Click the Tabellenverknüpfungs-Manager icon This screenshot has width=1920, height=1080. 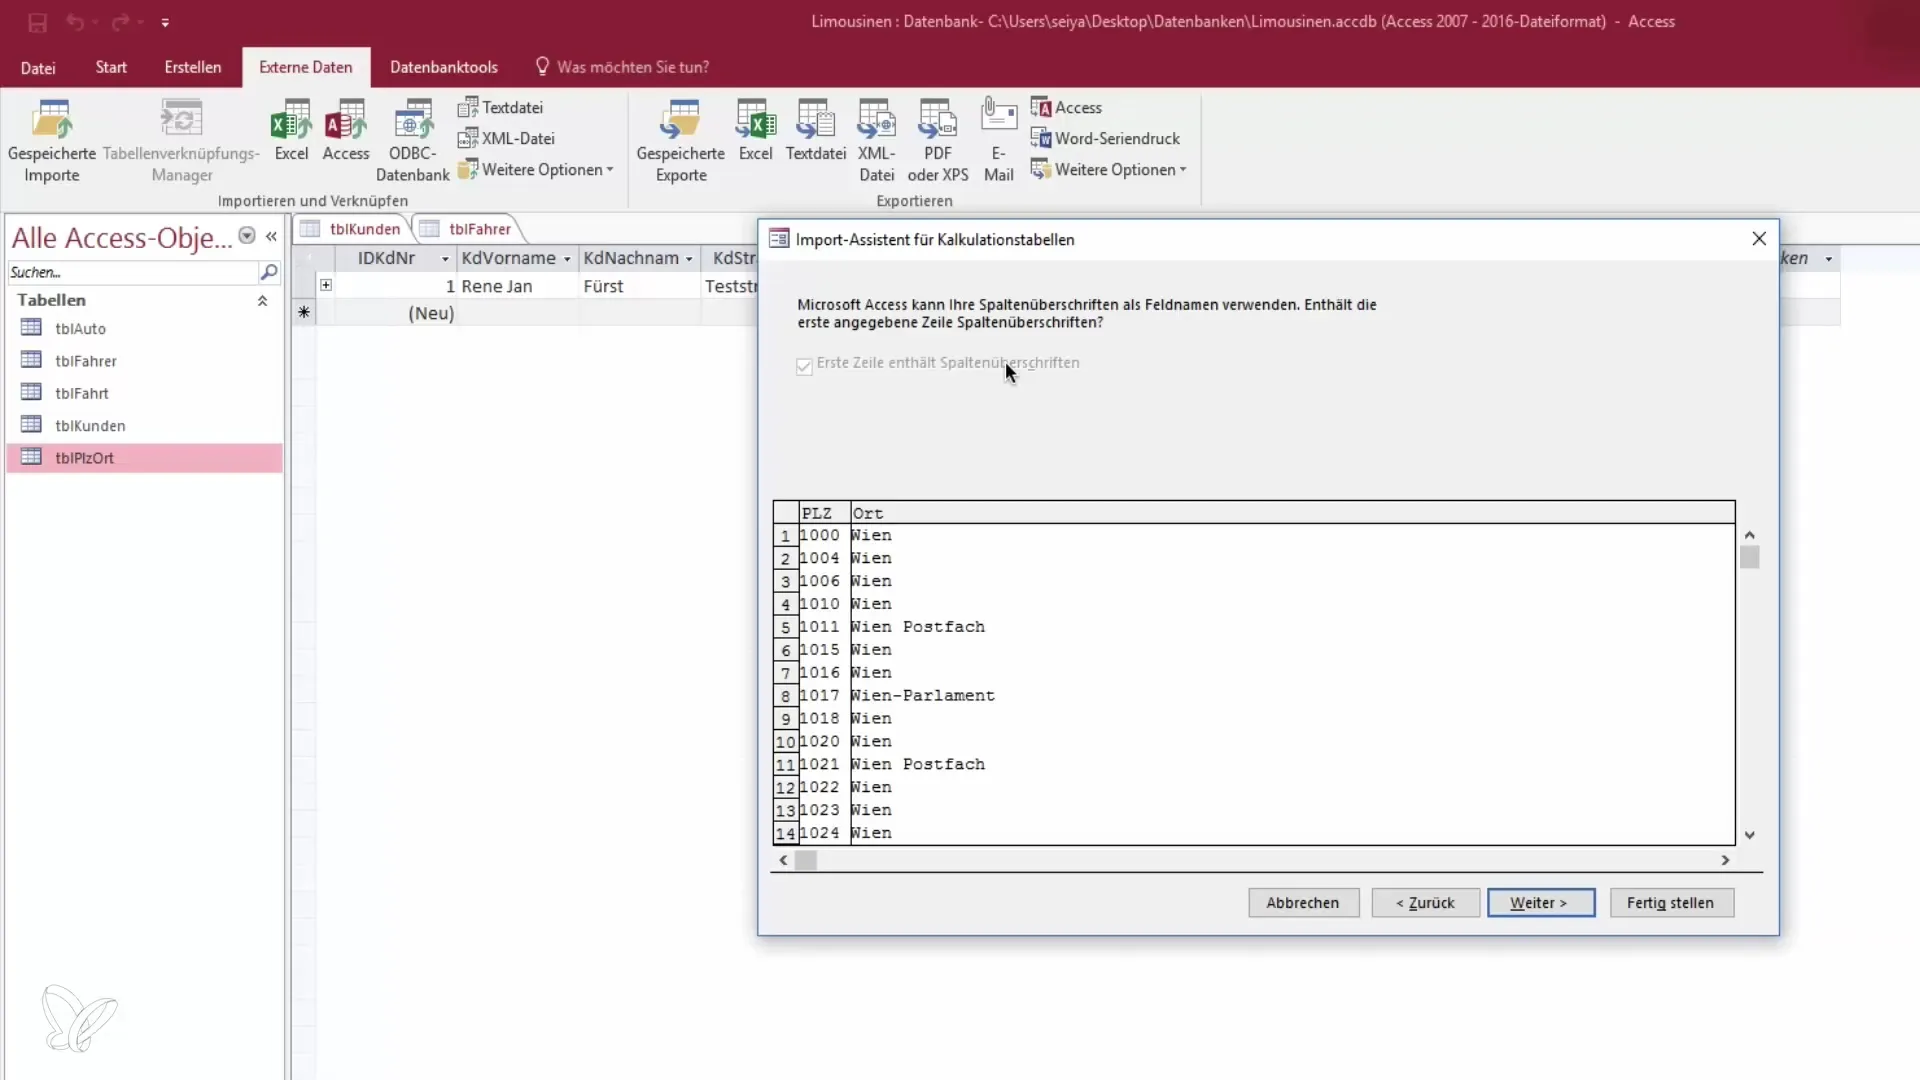pos(181,120)
